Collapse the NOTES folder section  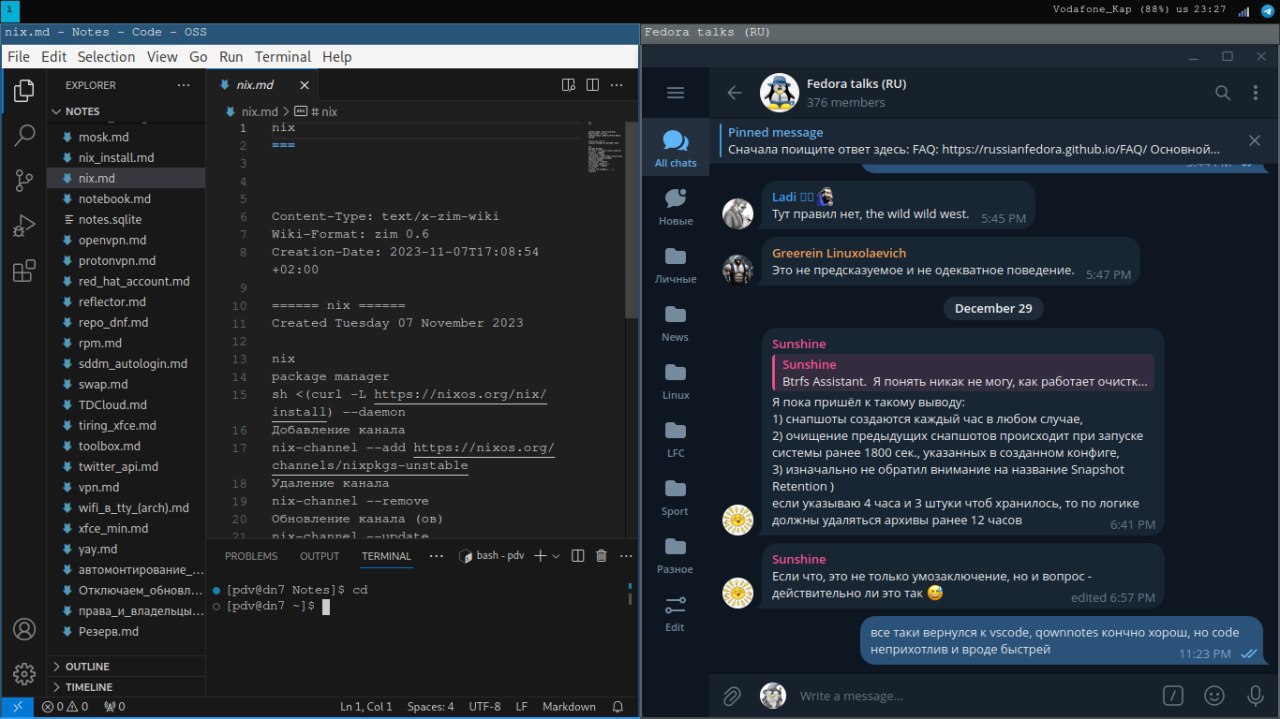[x=125, y=111]
